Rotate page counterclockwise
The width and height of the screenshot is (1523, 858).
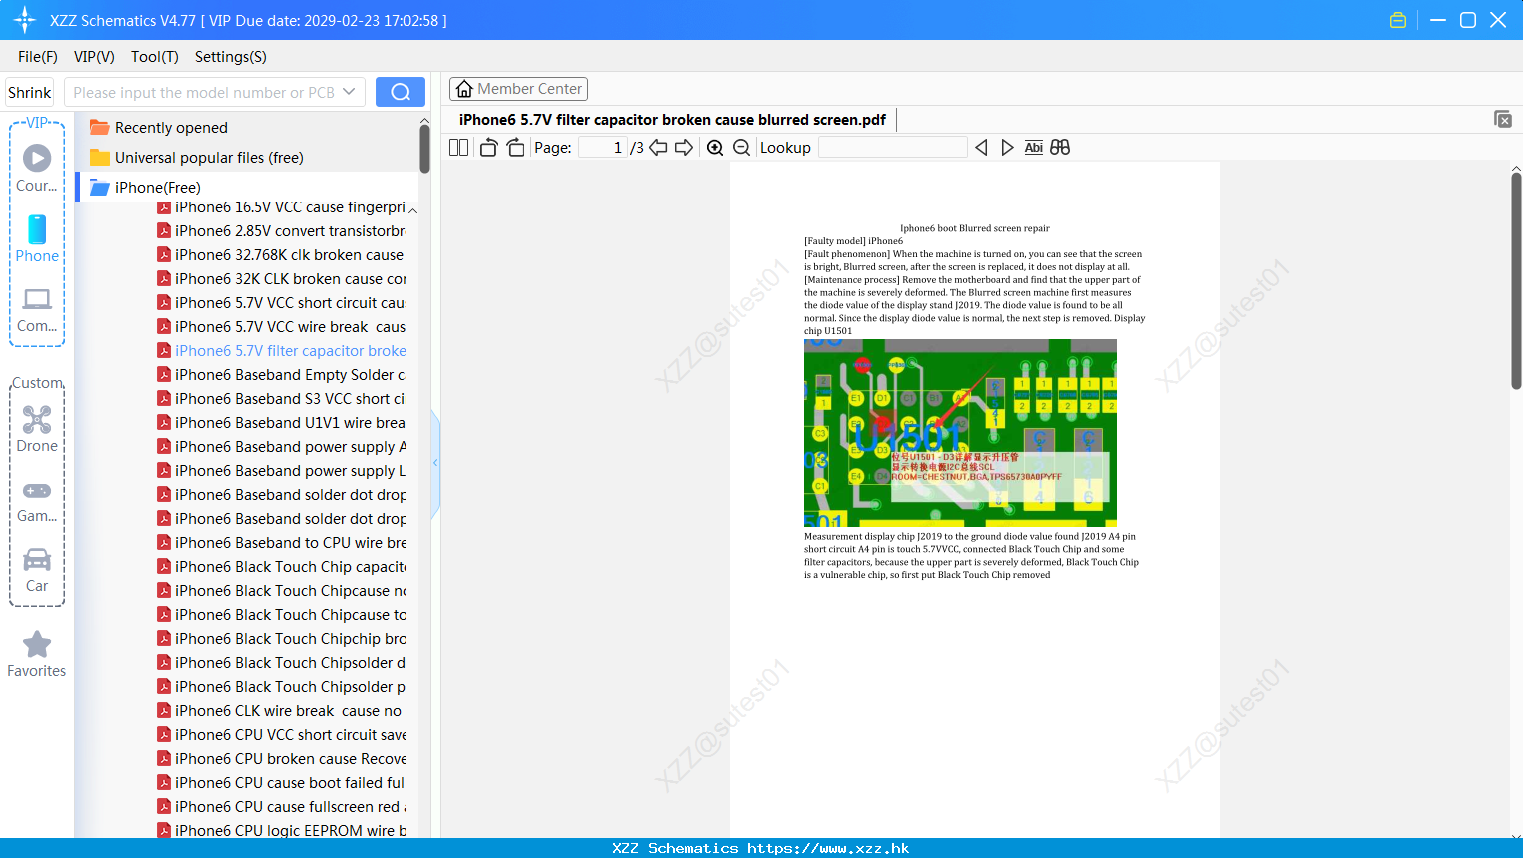[x=488, y=148]
